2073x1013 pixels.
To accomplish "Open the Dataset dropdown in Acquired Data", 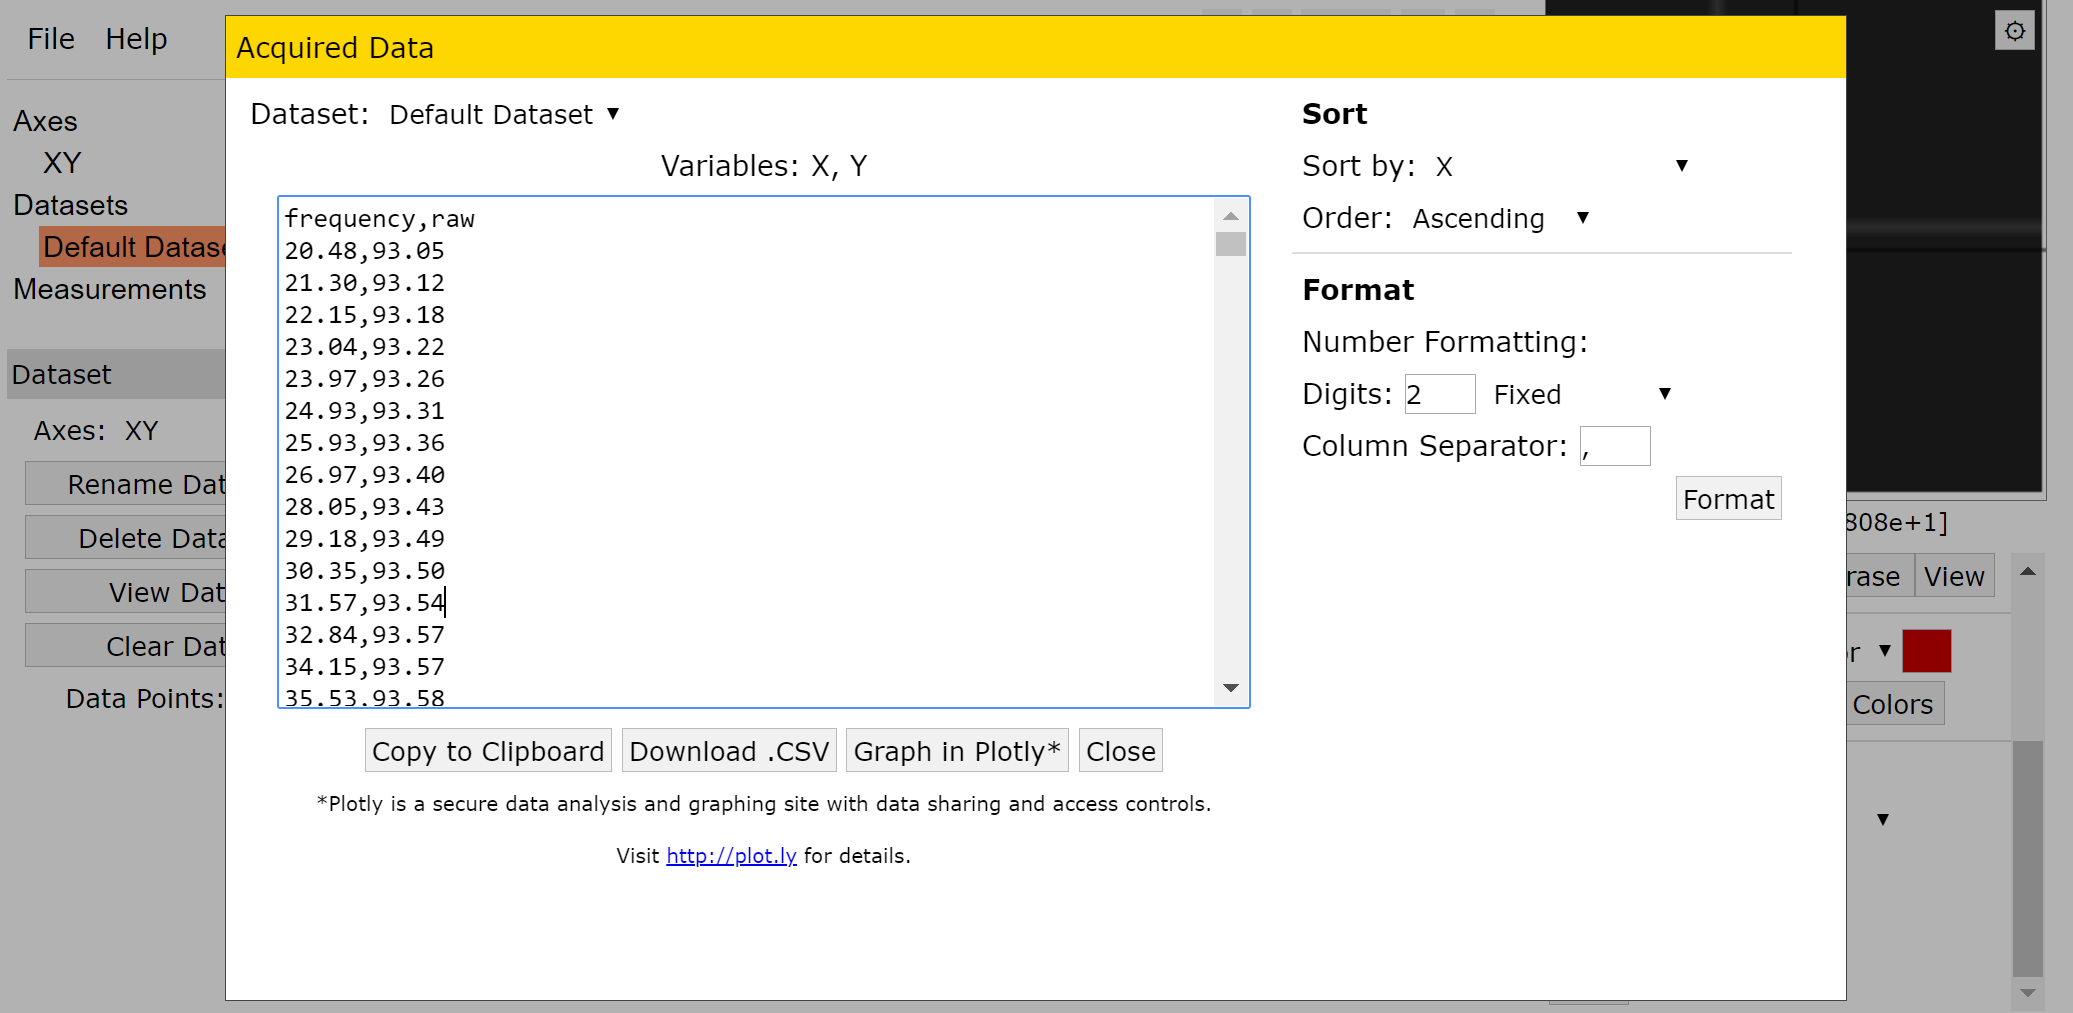I will click(505, 115).
